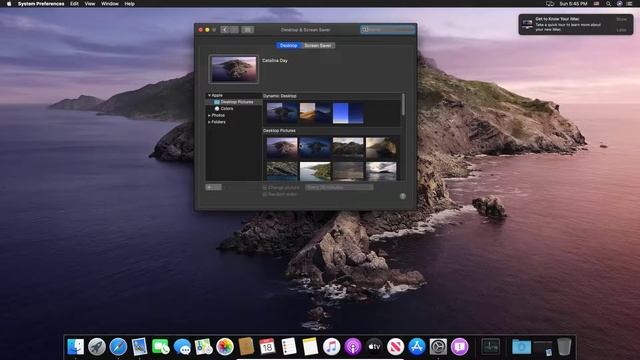Open Photos flower icon in Dock
This screenshot has width=640, height=360.
[x=224, y=347]
